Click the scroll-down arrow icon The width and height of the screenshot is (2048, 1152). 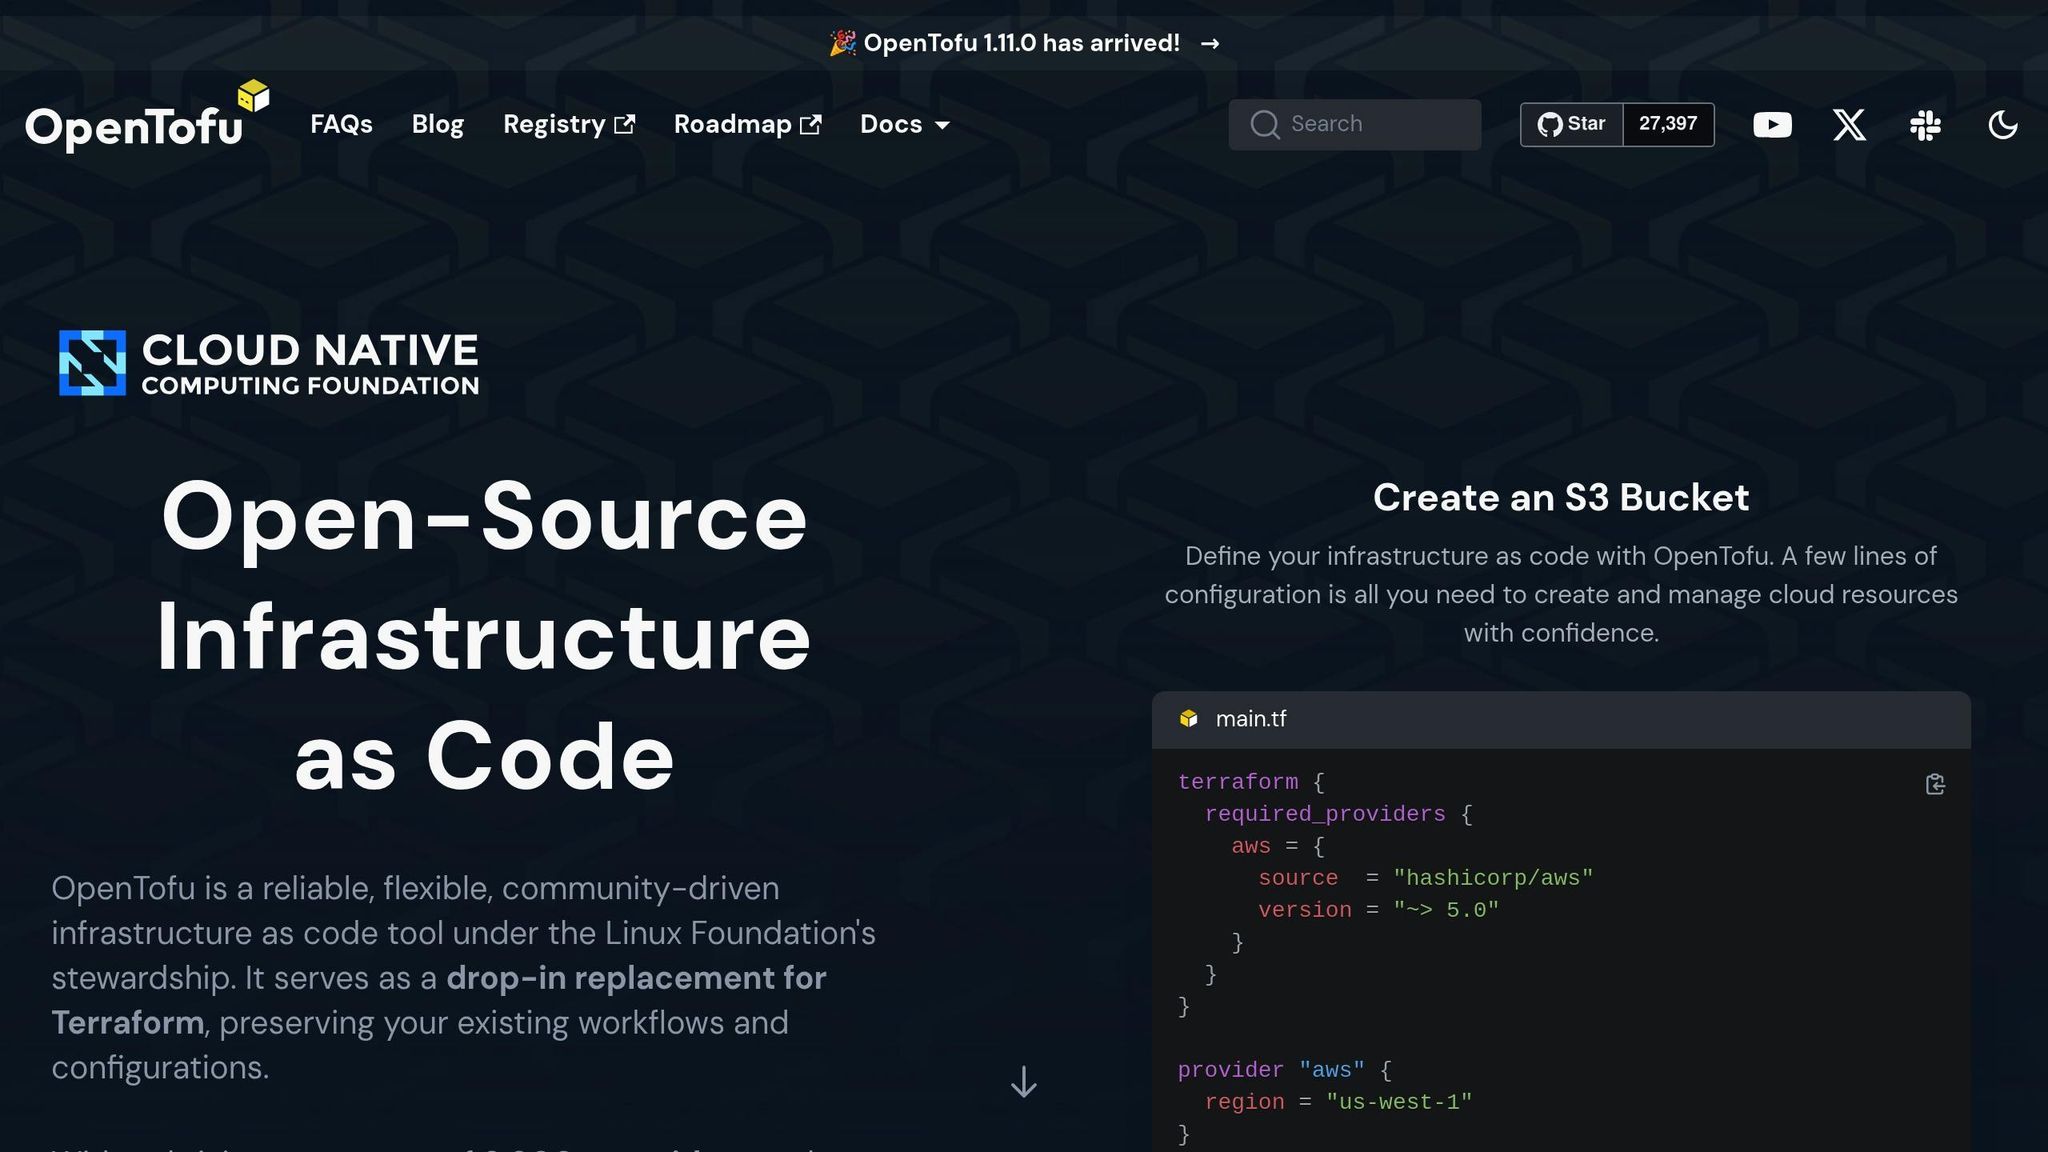click(1023, 1082)
